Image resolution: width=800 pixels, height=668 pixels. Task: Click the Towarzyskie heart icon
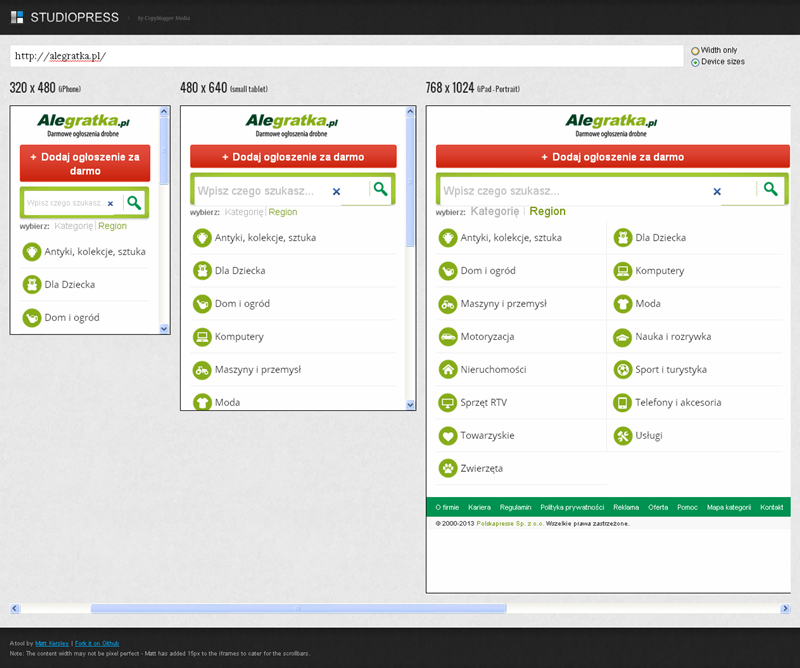pyautogui.click(x=447, y=436)
